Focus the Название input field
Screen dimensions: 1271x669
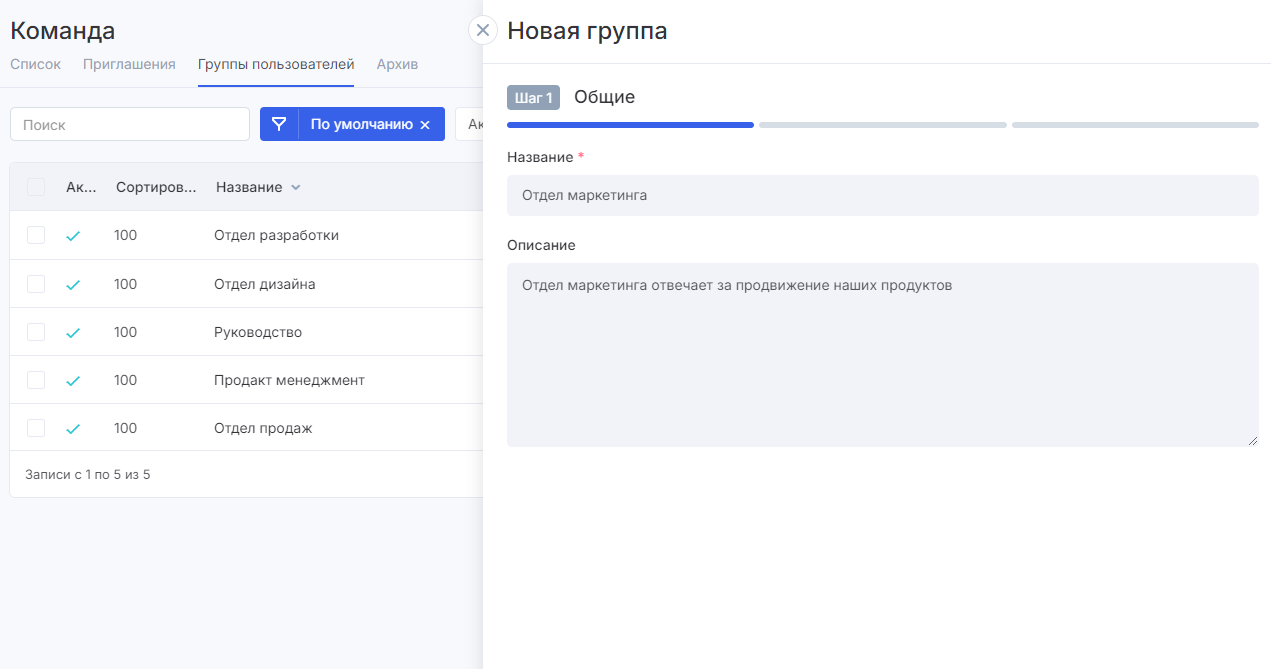pos(883,195)
